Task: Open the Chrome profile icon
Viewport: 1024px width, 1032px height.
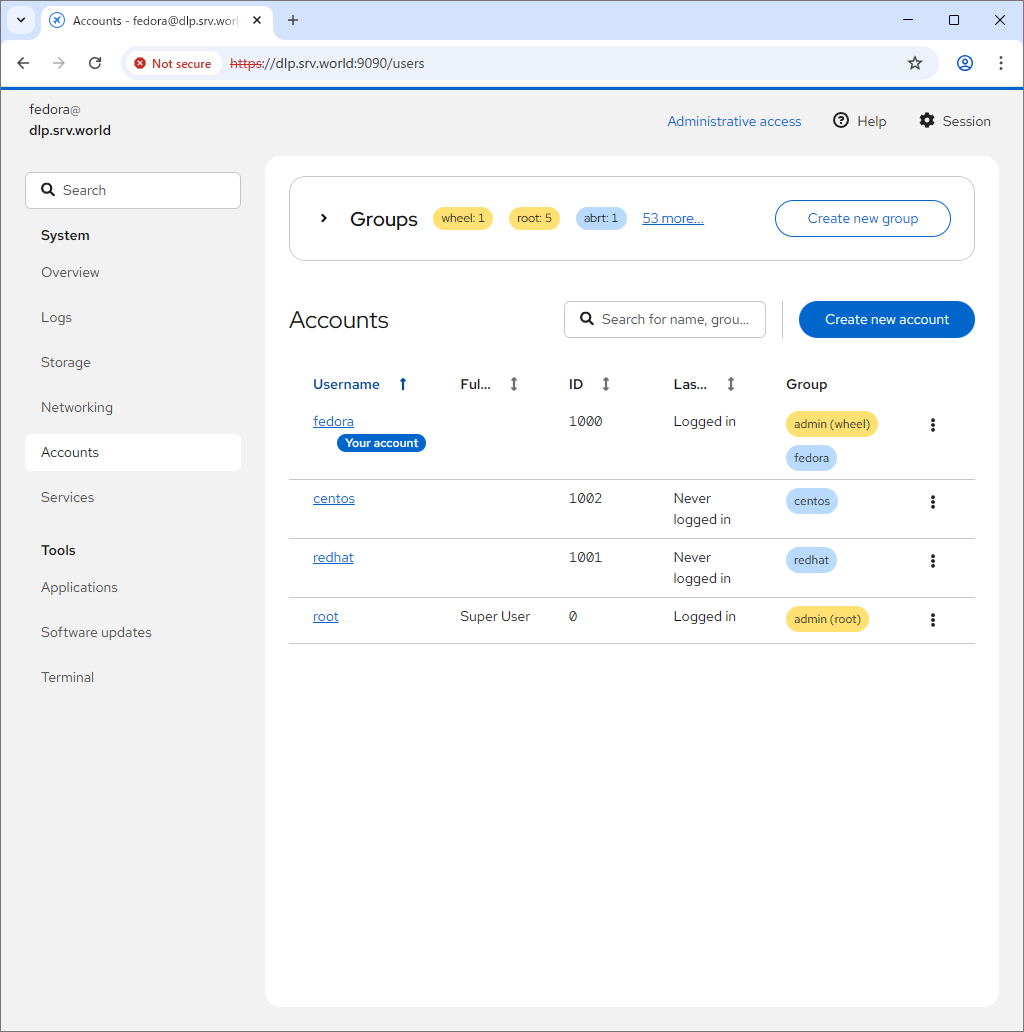Action: tap(965, 63)
